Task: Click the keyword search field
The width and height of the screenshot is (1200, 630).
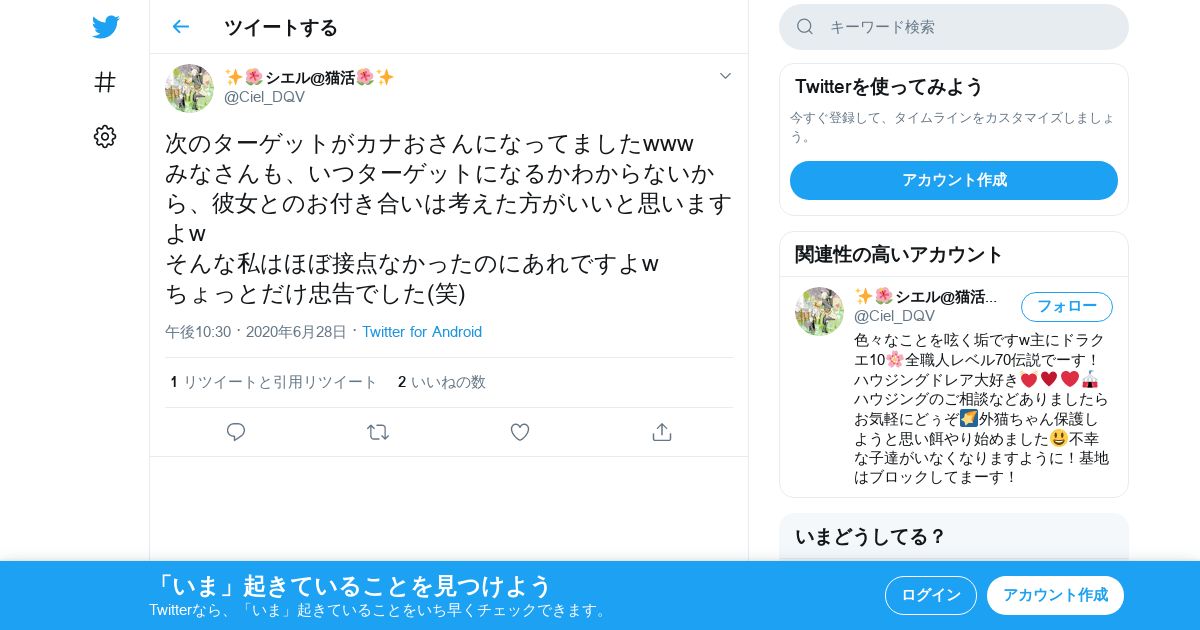Action: [954, 27]
